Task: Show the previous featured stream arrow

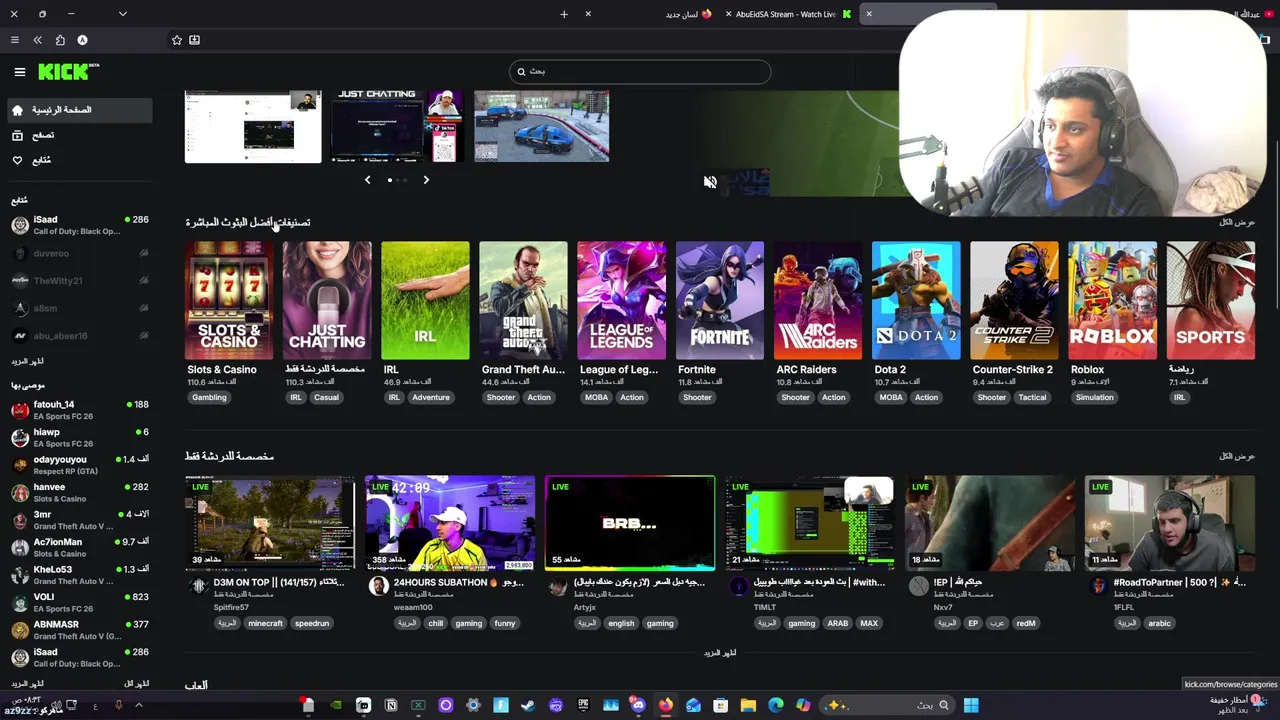Action: 367,180
